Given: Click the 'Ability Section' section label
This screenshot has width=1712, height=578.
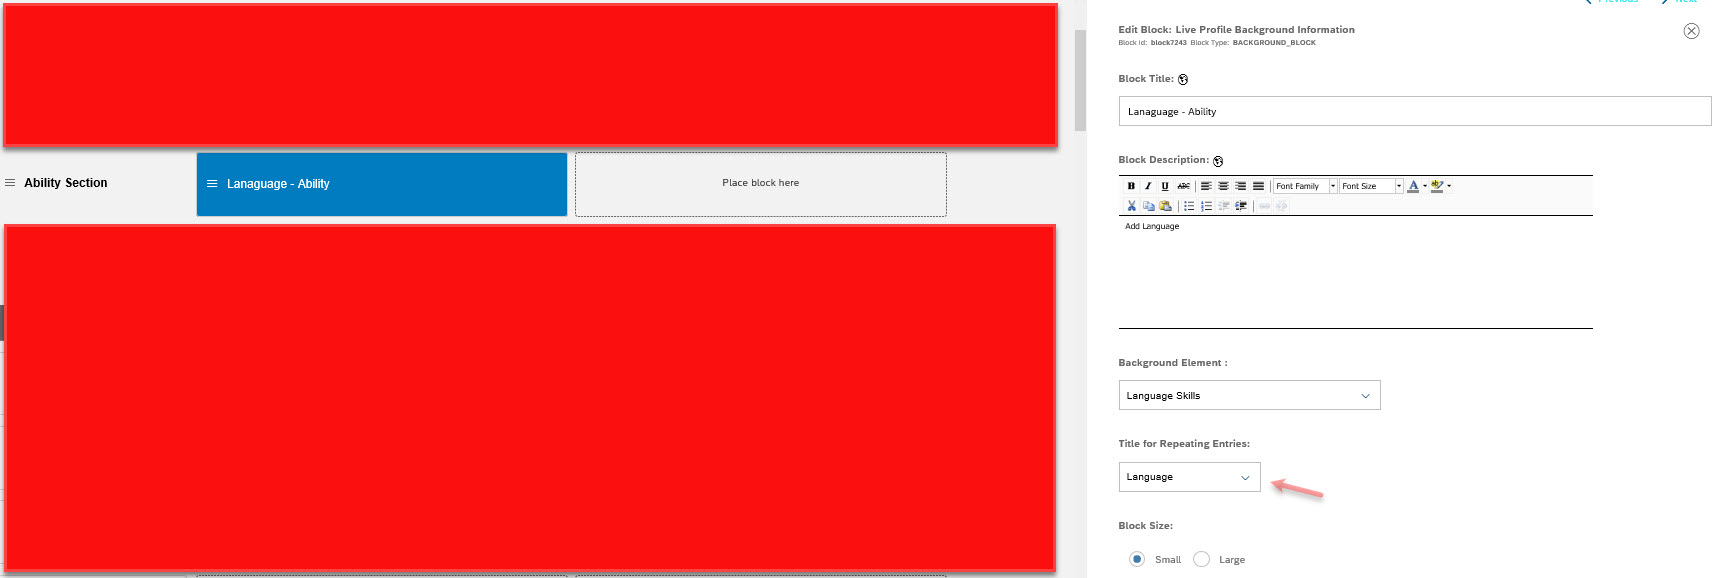Looking at the screenshot, I should 66,183.
